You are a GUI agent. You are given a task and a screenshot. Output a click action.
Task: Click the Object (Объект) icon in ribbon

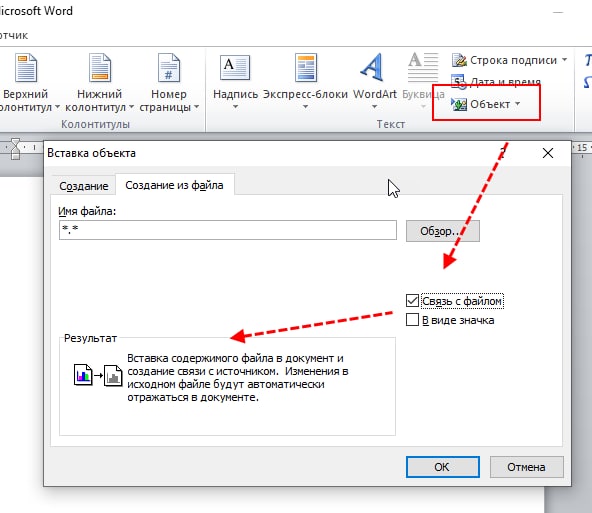coord(459,104)
